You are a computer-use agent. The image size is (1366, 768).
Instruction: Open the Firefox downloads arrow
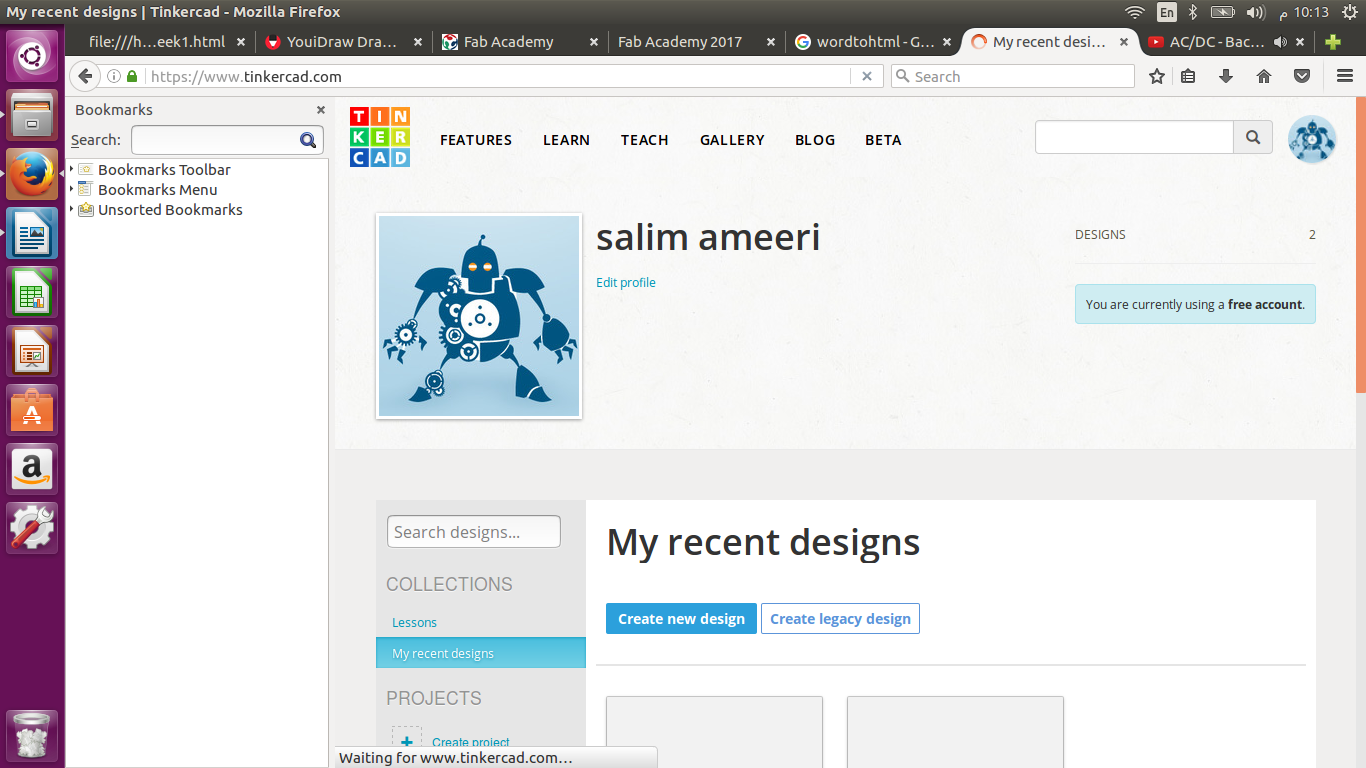tap(1226, 76)
